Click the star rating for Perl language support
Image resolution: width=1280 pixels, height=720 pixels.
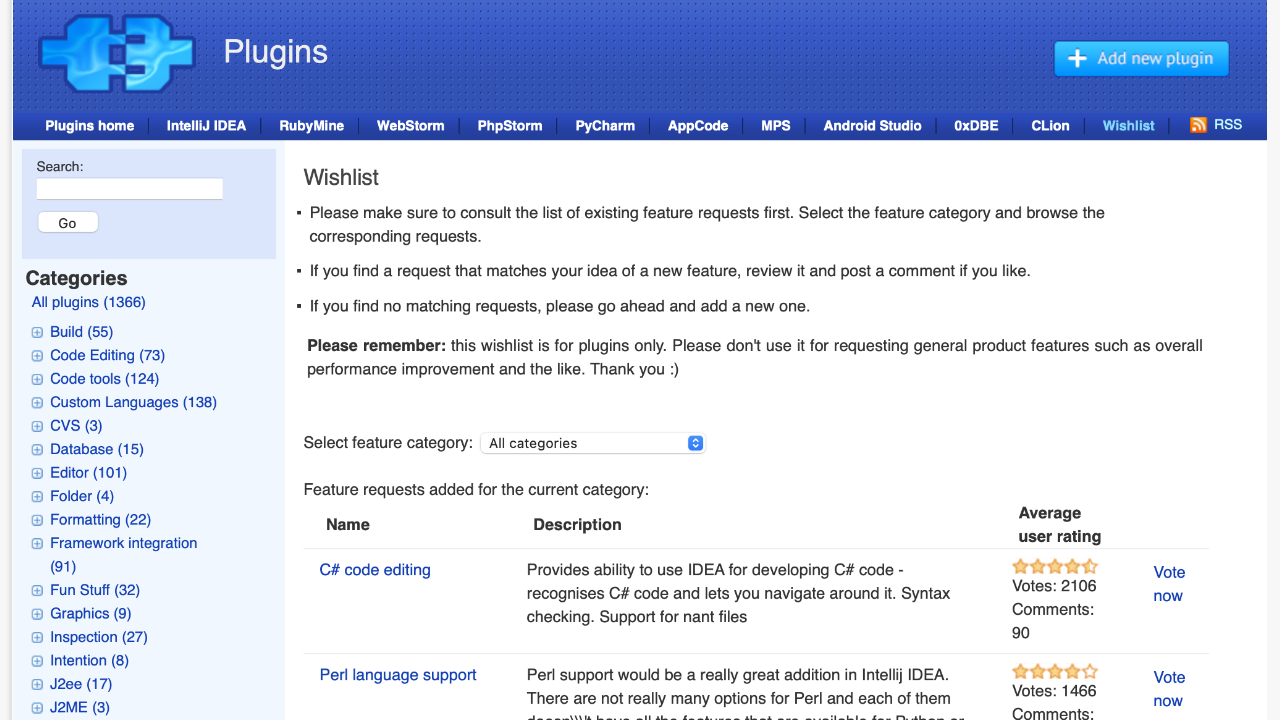click(1055, 671)
